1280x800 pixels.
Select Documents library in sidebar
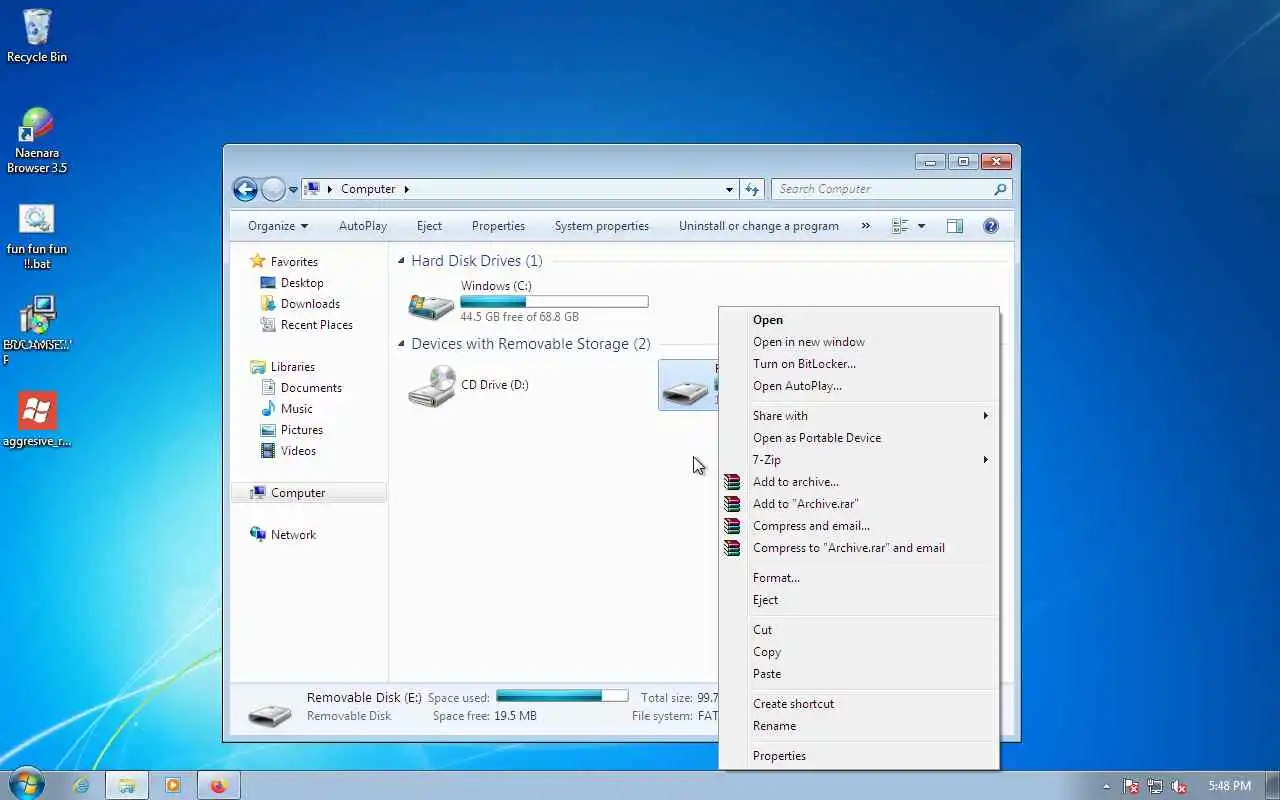coord(311,388)
